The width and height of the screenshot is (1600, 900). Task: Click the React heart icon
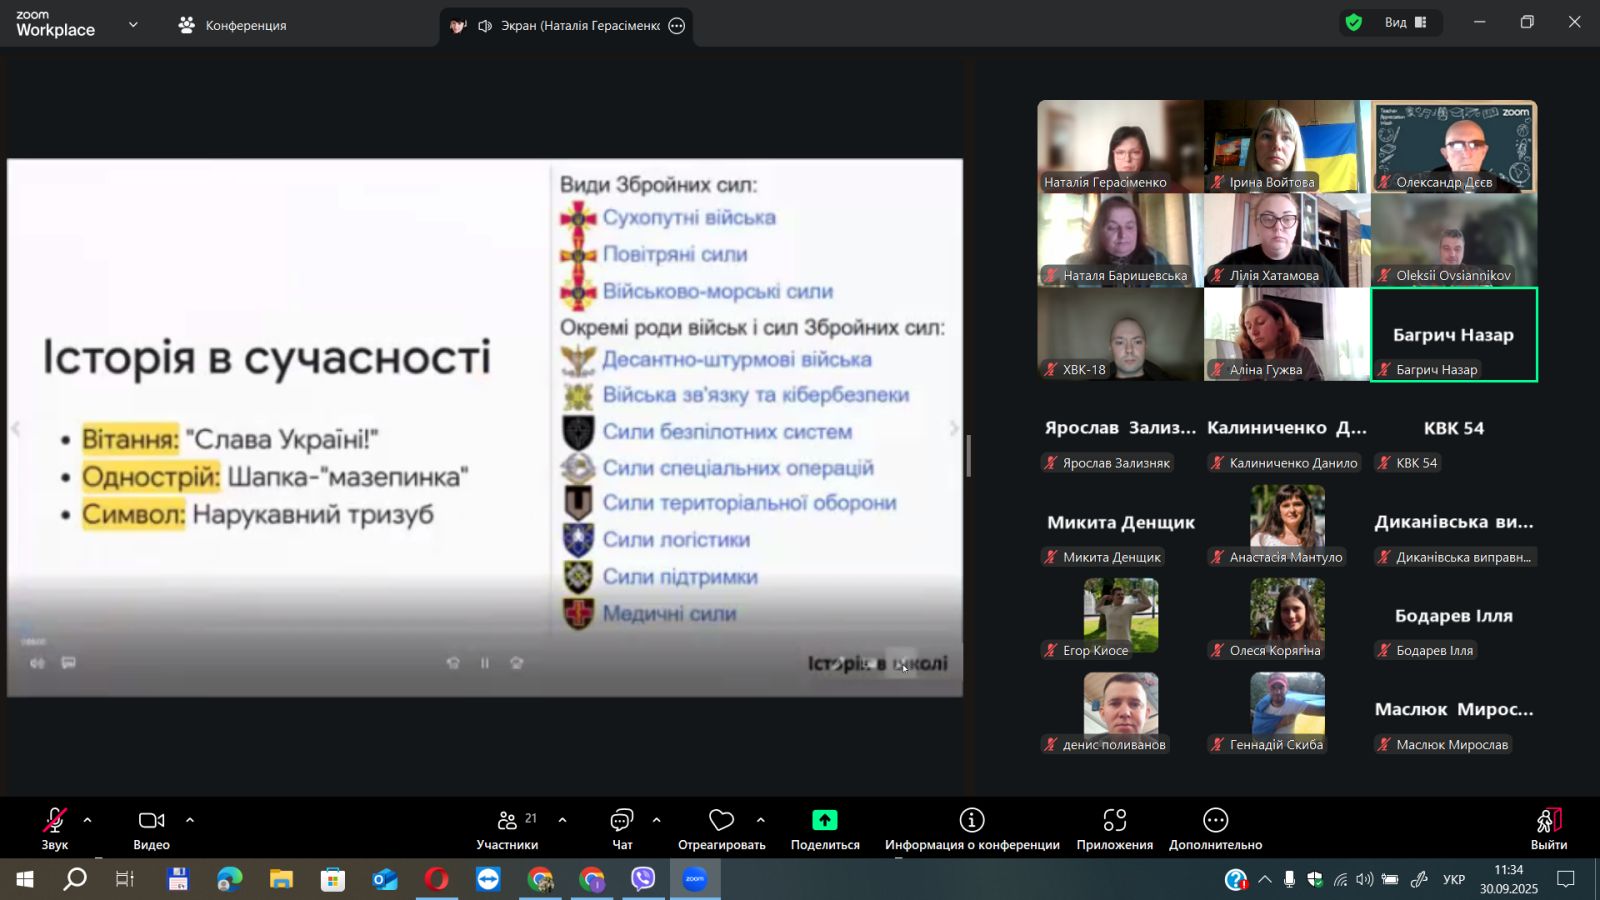(721, 821)
